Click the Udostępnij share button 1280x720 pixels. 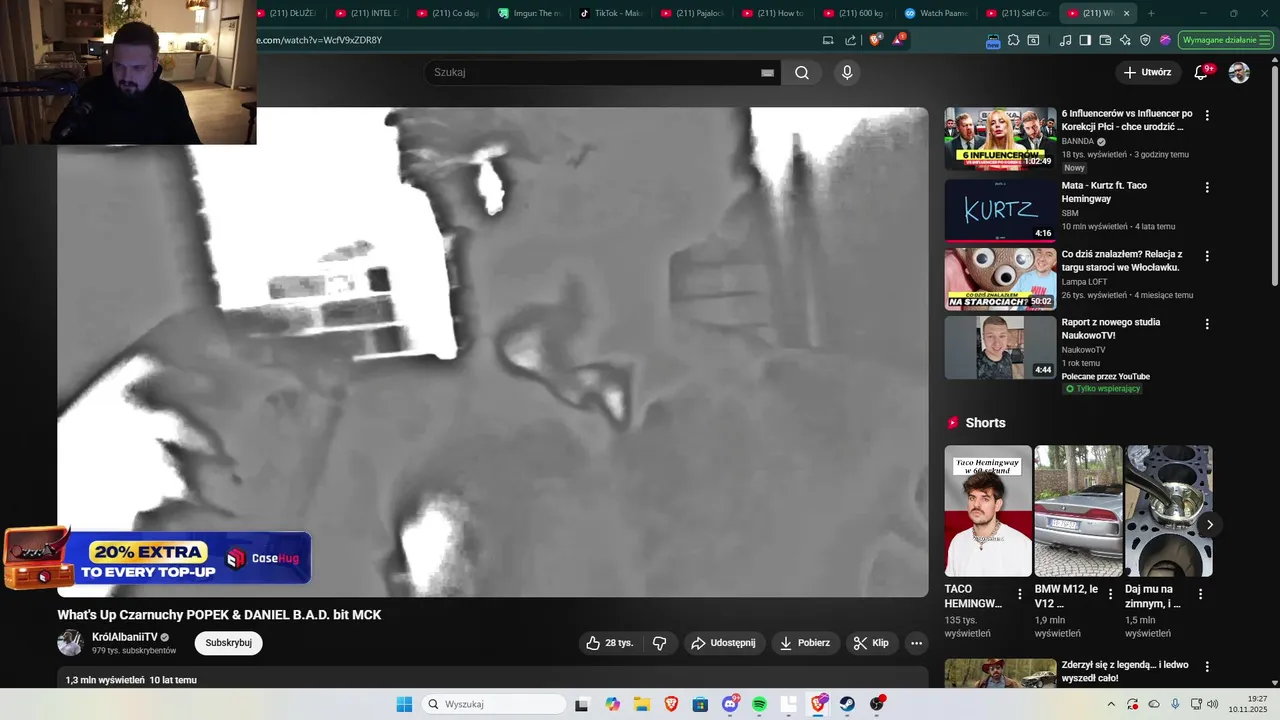click(725, 643)
